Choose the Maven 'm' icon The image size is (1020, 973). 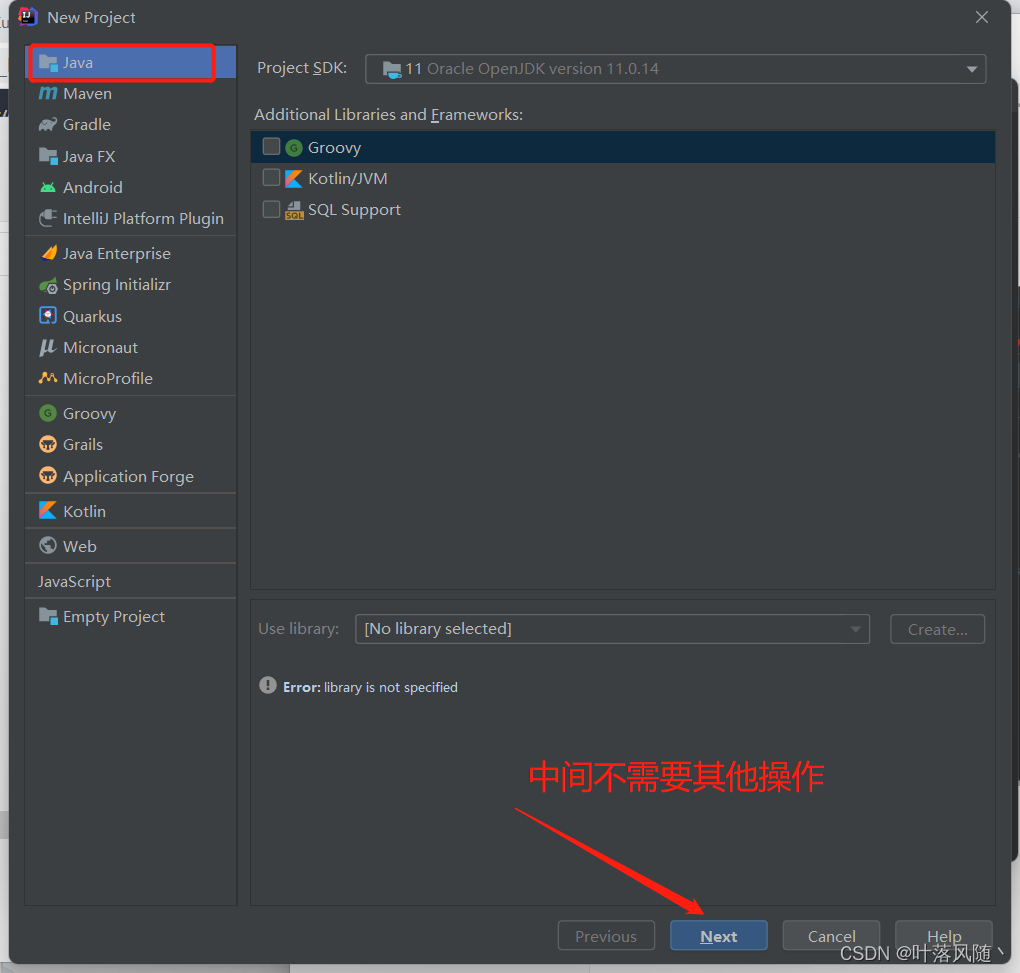(48, 94)
